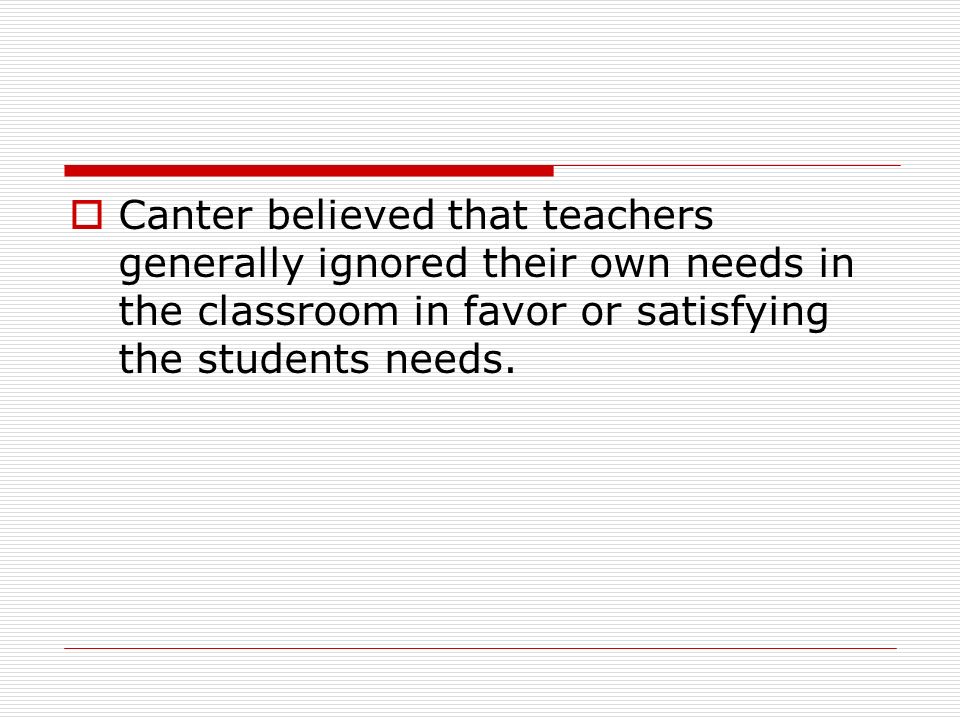Click the final word "needs." in the last line
The image size is (960, 720).
(x=450, y=358)
